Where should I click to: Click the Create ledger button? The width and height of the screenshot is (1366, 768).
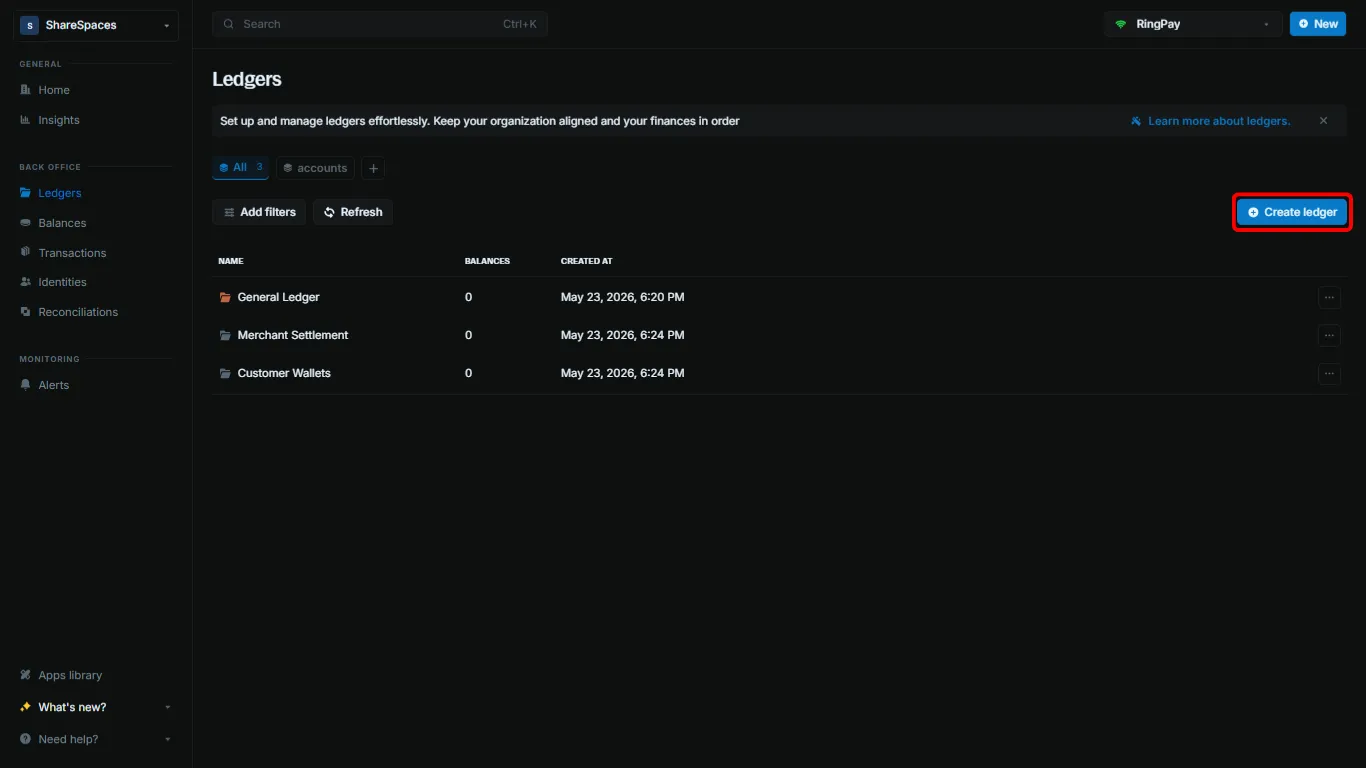[1292, 212]
